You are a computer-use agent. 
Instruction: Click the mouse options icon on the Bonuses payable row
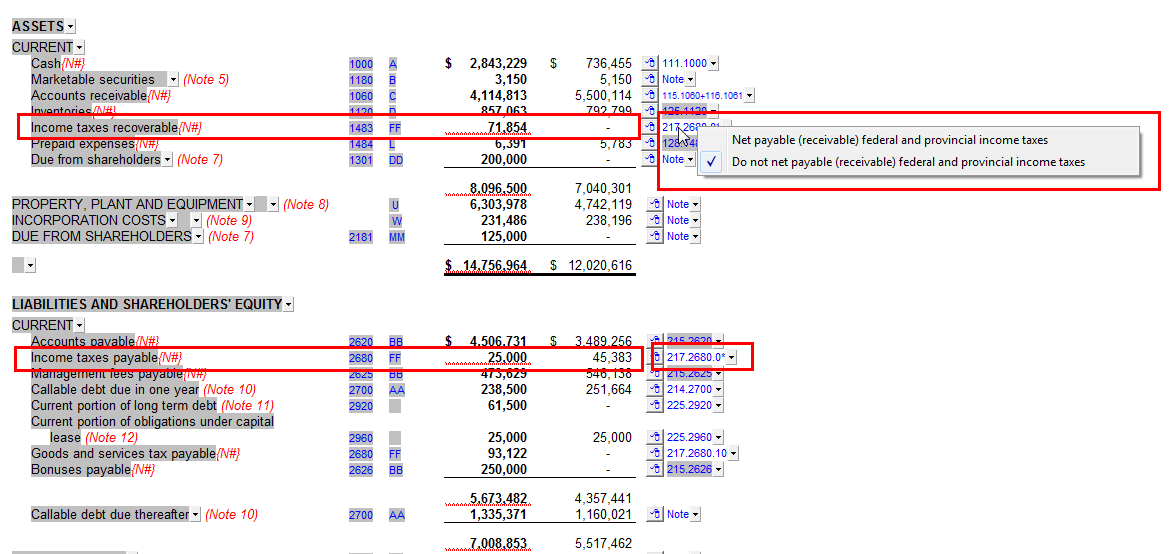click(655, 469)
